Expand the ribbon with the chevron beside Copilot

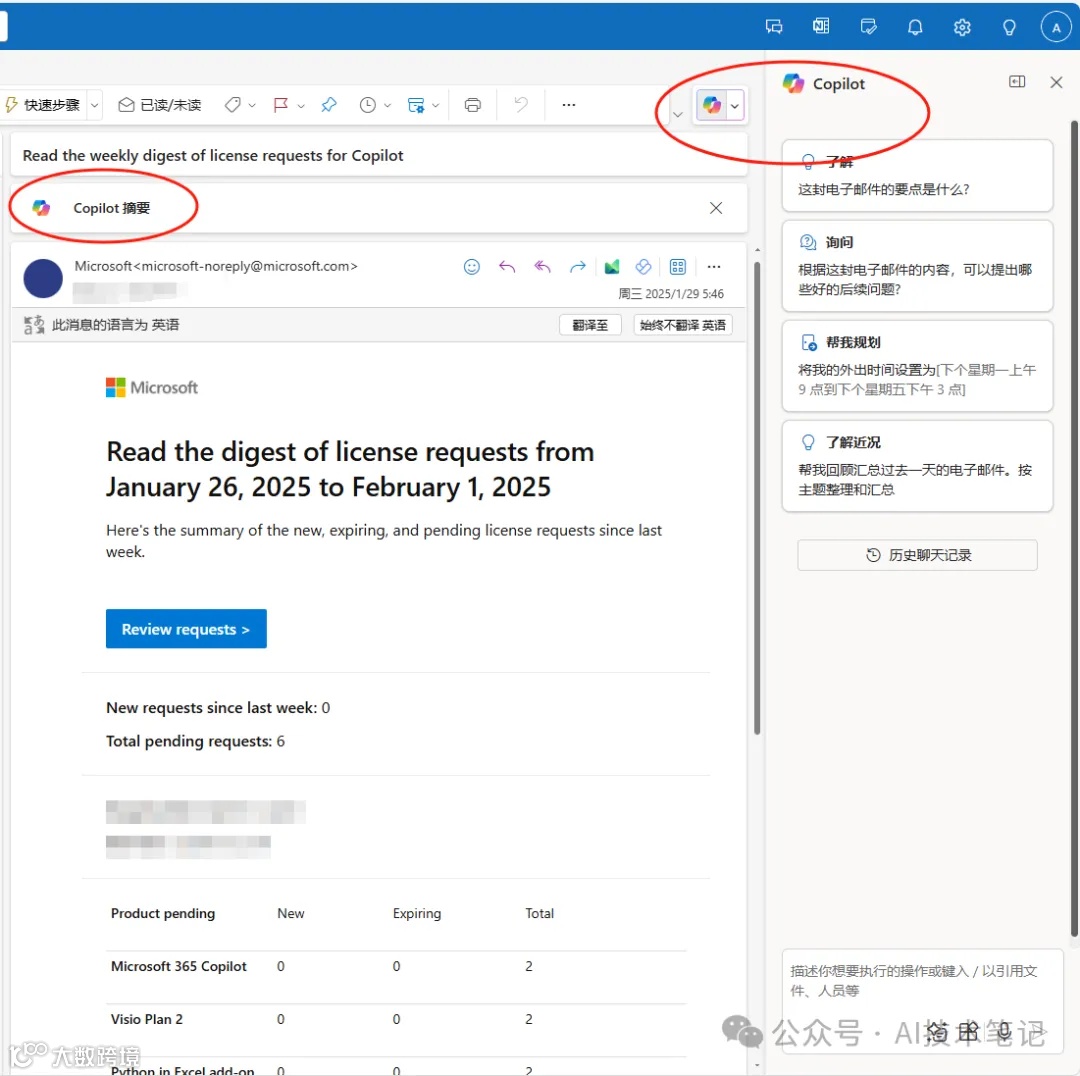pos(678,114)
